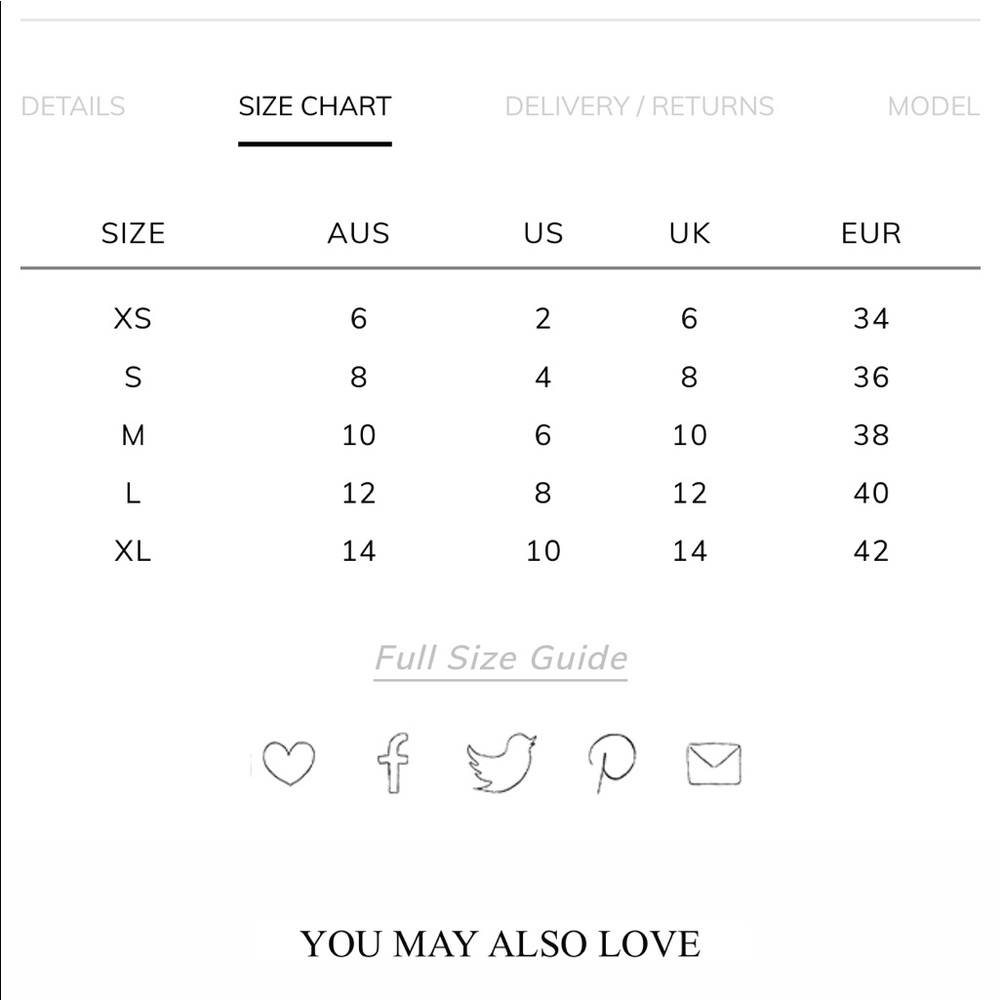Screen dimensions: 1000x1000
Task: Click the AUS column header
Action: (358, 233)
